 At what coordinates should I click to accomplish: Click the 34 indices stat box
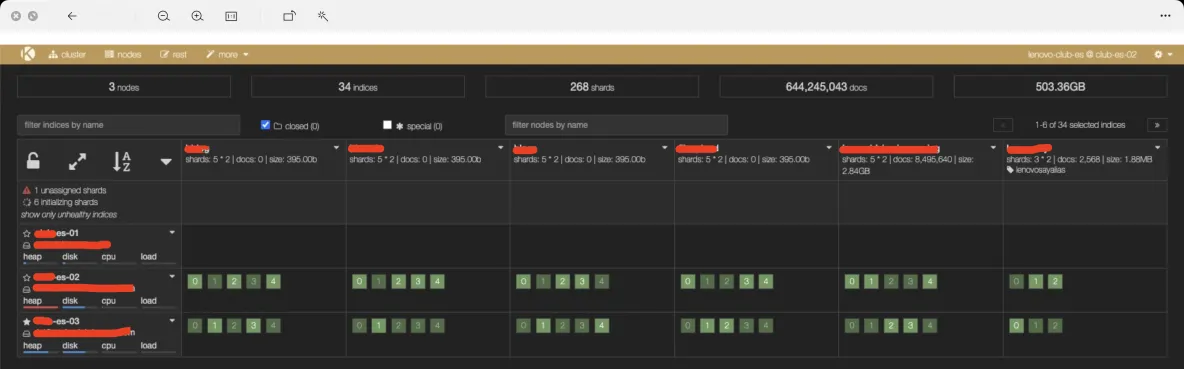click(x=358, y=87)
